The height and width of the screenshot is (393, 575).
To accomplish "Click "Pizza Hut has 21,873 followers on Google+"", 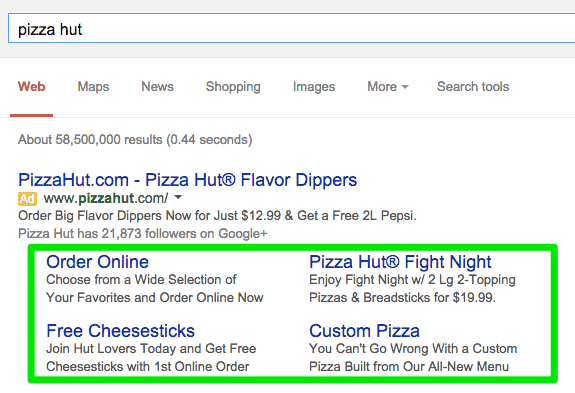I will click(x=143, y=234).
